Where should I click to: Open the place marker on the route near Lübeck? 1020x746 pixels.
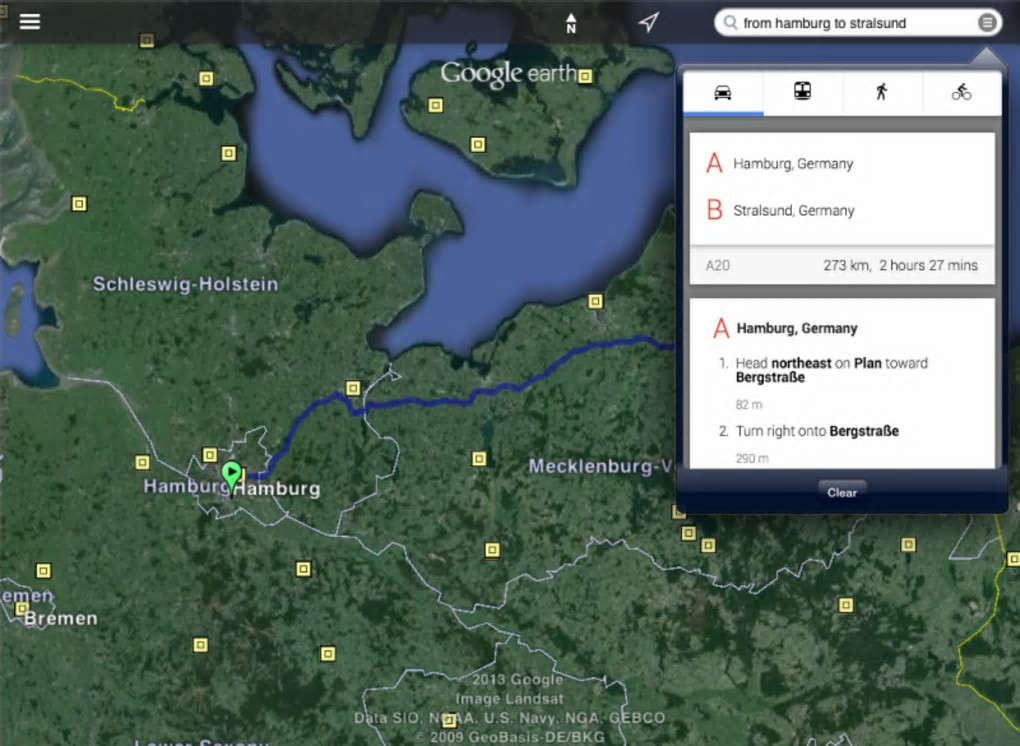click(x=353, y=388)
